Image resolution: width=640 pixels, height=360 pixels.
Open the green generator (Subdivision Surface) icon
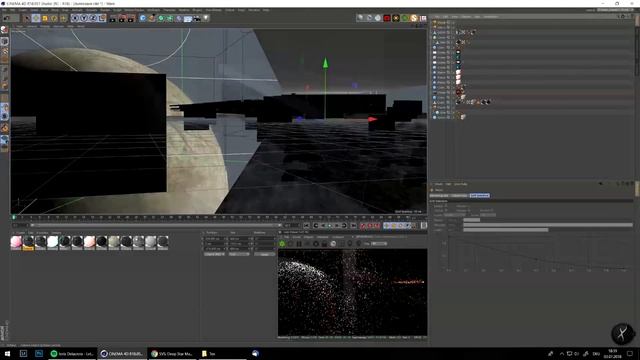click(161, 18)
